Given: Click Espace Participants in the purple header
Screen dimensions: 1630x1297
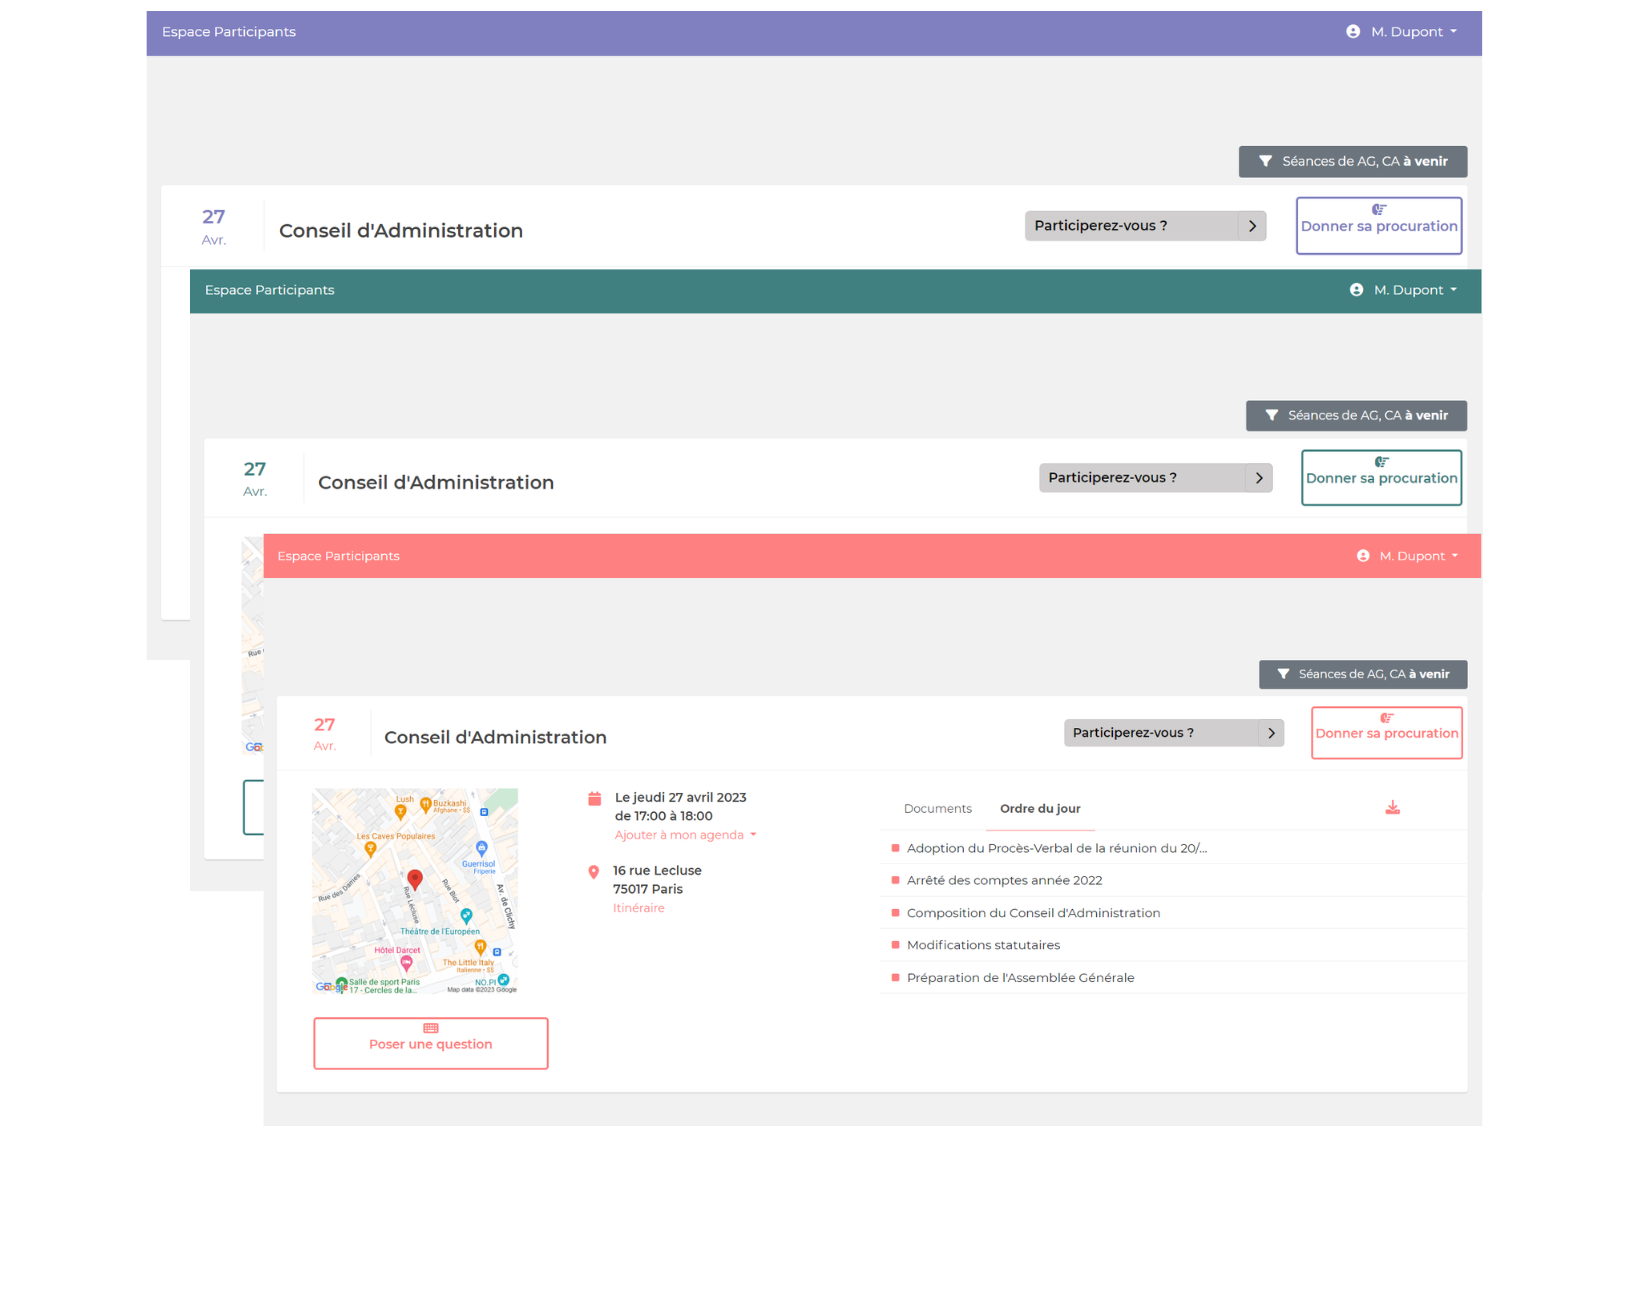Looking at the screenshot, I should (229, 32).
